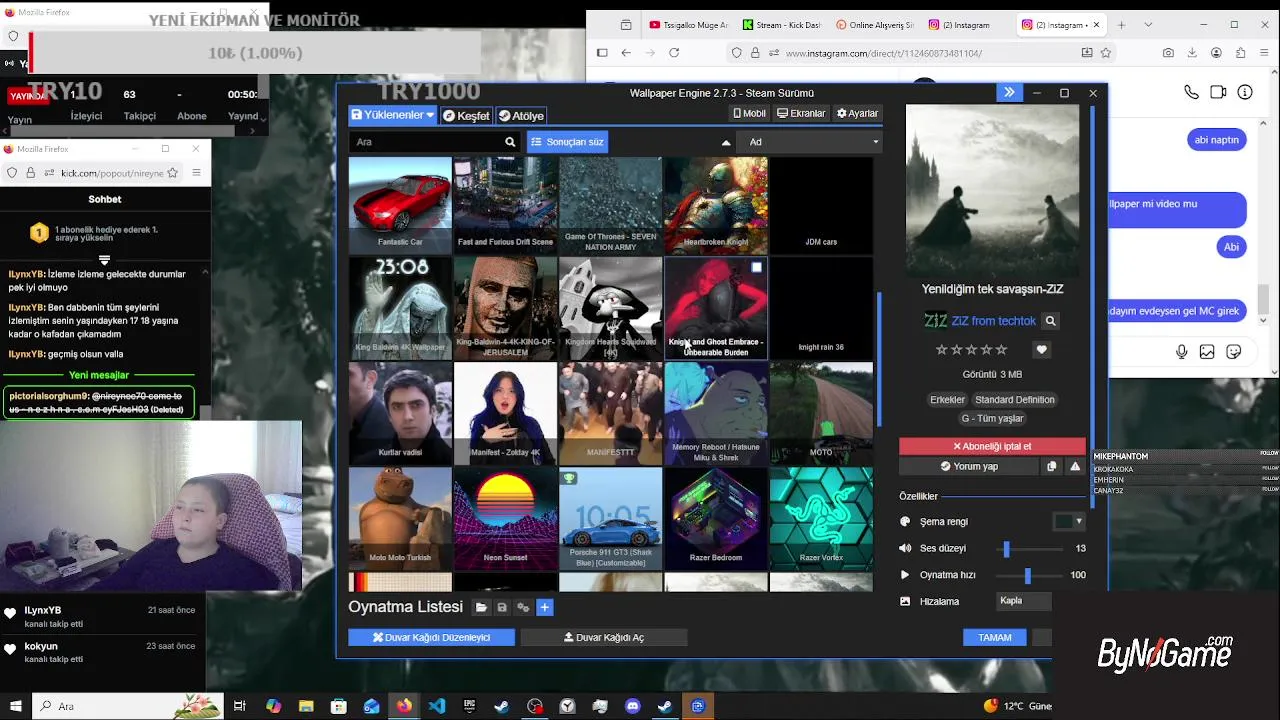
Task: Click the Duvar Kağıdı Aç button
Action: [604, 637]
